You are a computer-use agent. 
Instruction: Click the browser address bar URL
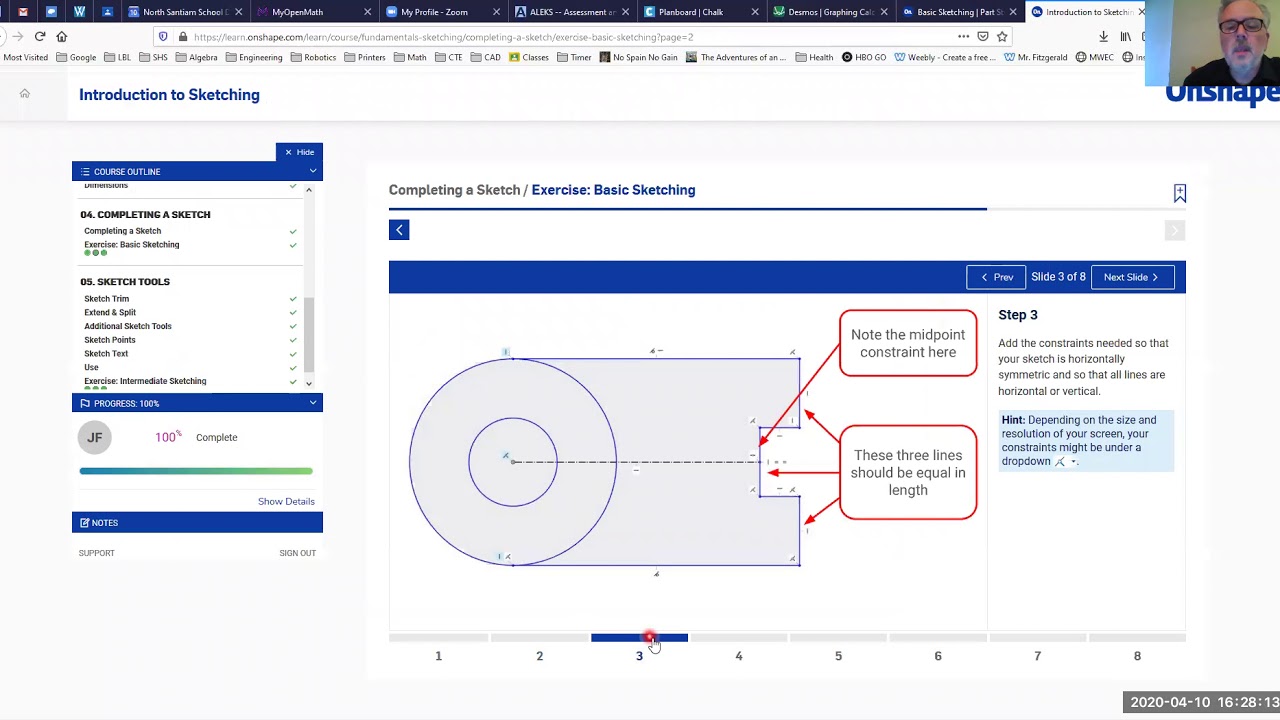pos(443,37)
